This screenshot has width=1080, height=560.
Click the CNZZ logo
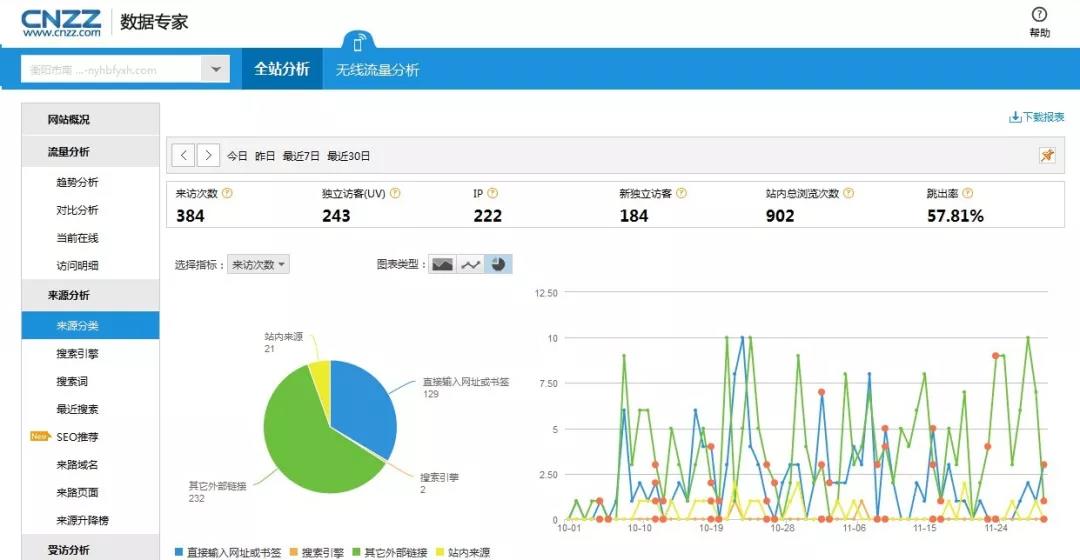[x=62, y=23]
